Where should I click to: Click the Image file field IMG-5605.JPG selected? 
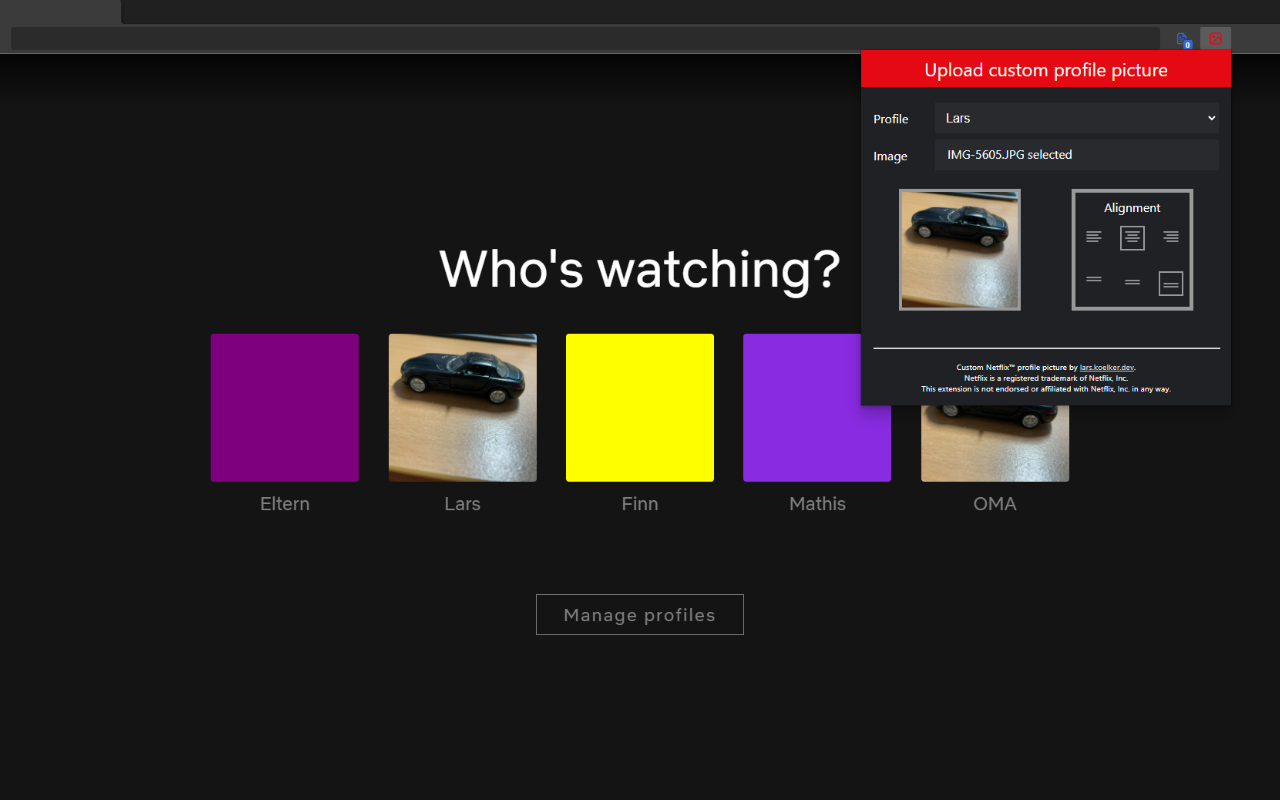[x=1077, y=155]
